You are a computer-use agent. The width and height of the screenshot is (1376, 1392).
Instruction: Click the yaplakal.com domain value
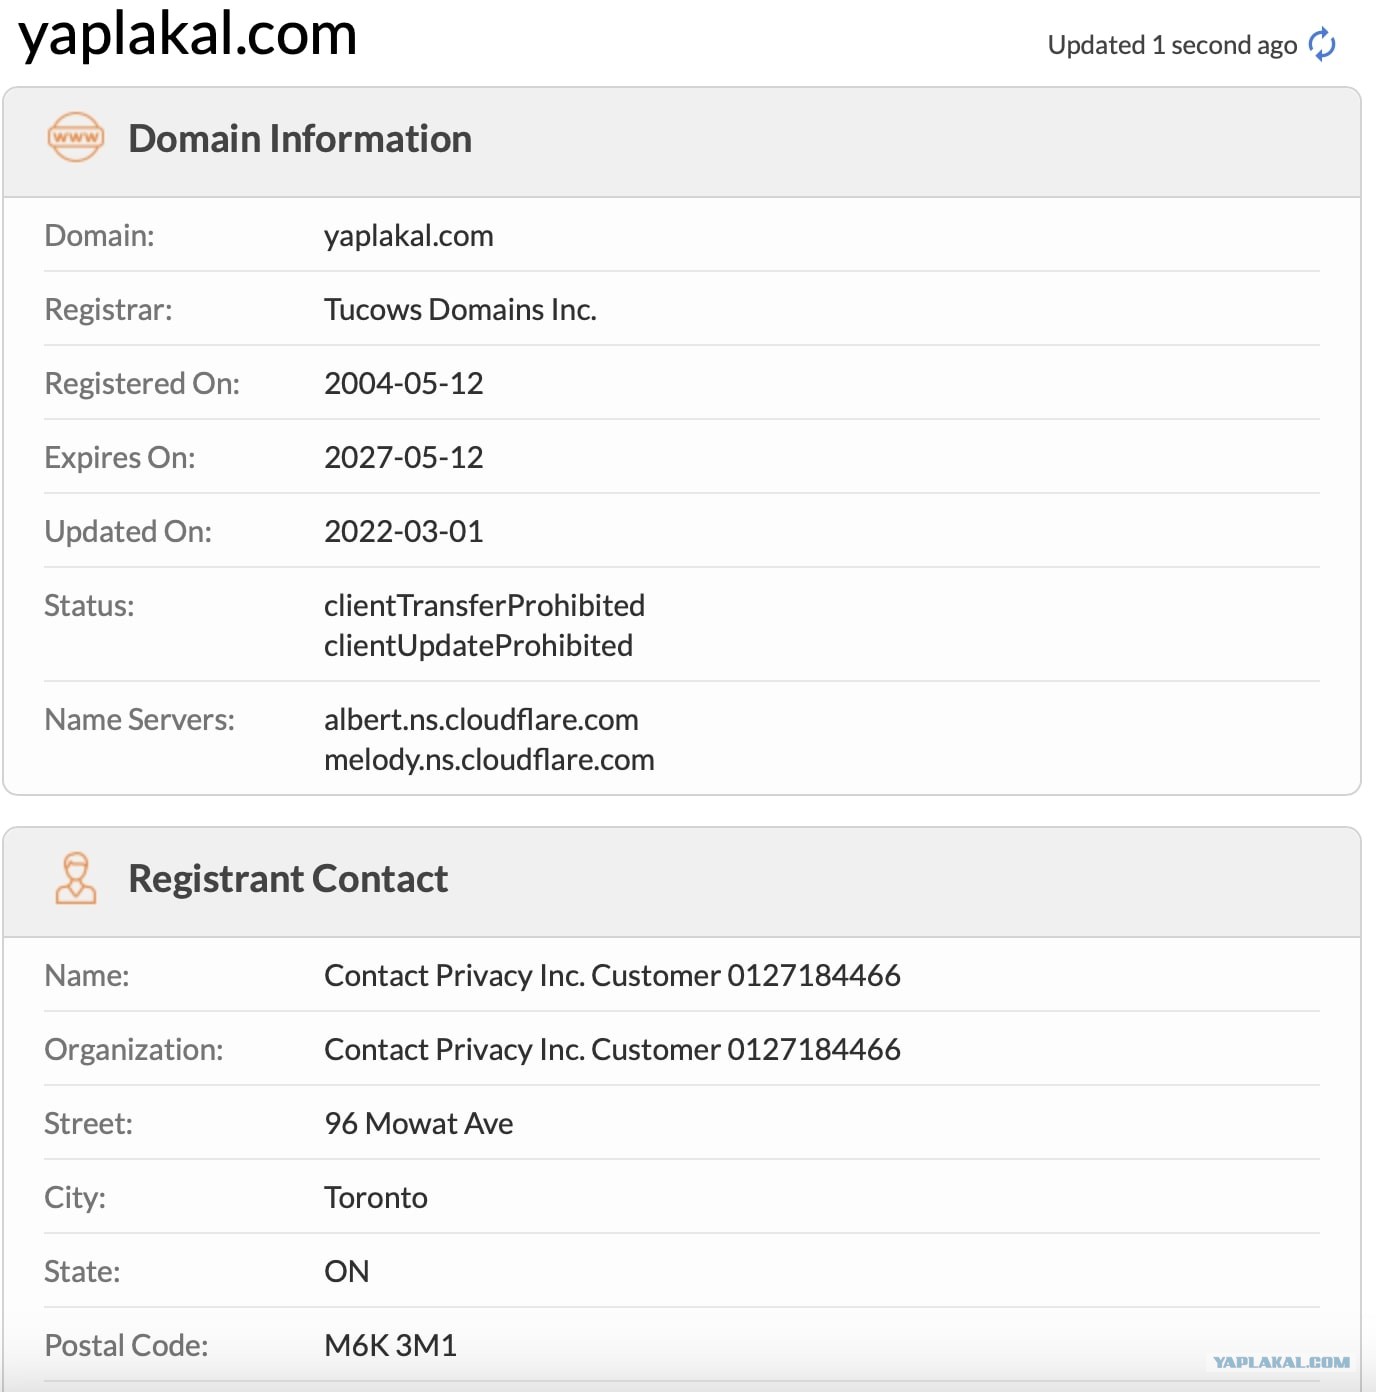(409, 236)
